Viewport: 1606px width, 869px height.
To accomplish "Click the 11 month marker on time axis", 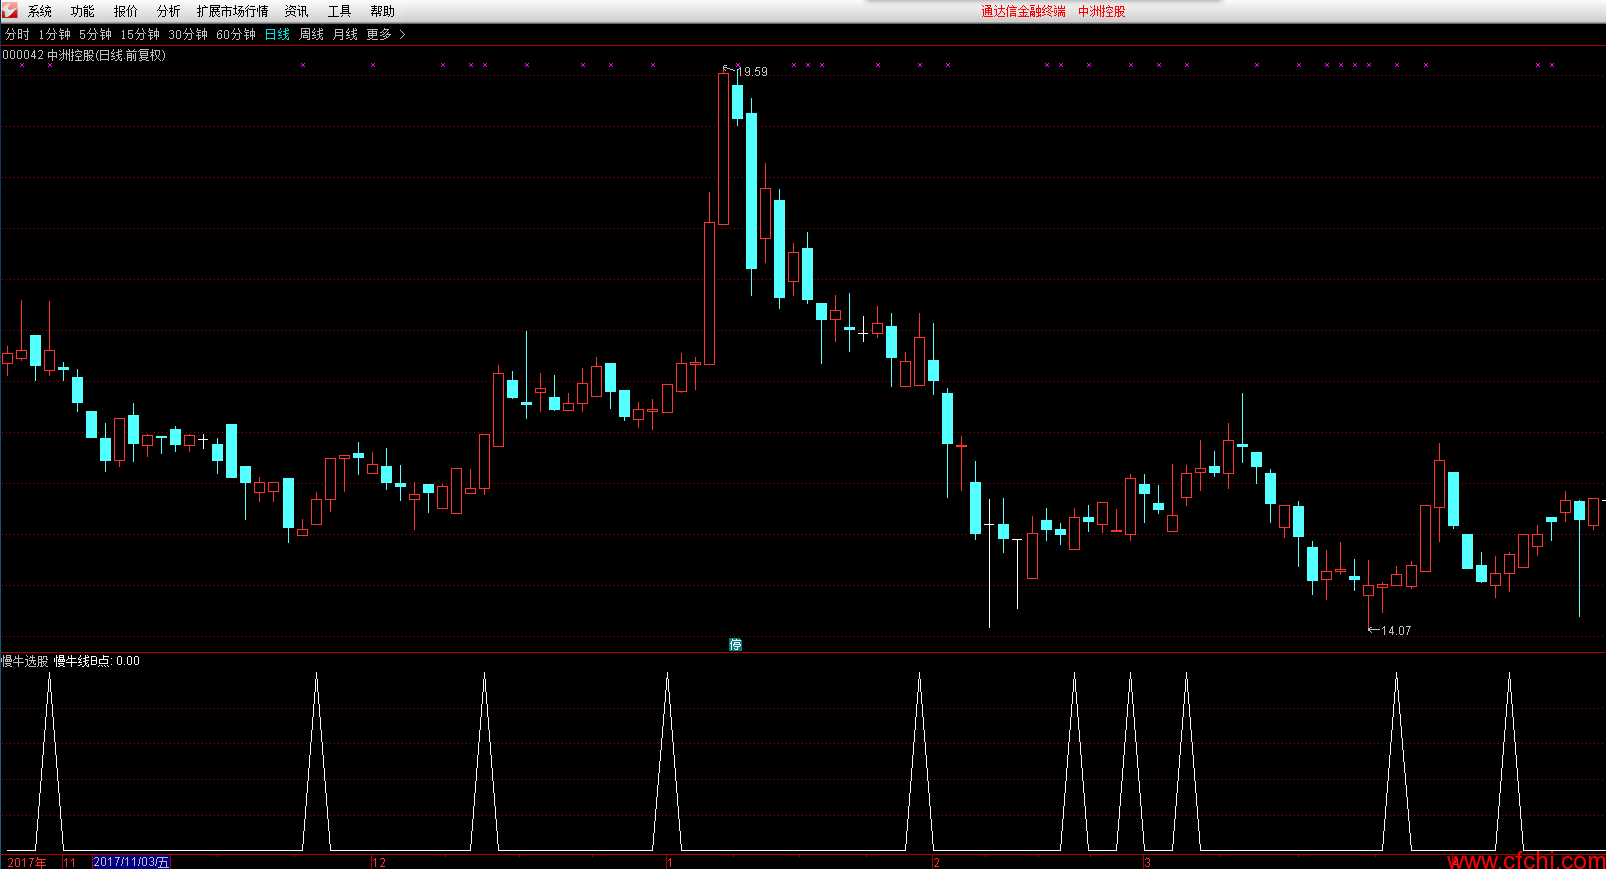I will pos(70,862).
